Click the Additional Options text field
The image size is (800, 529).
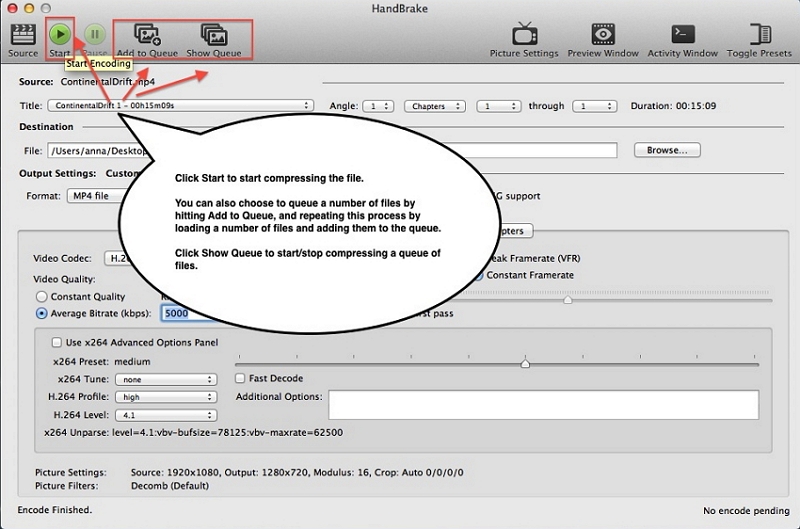(x=543, y=404)
